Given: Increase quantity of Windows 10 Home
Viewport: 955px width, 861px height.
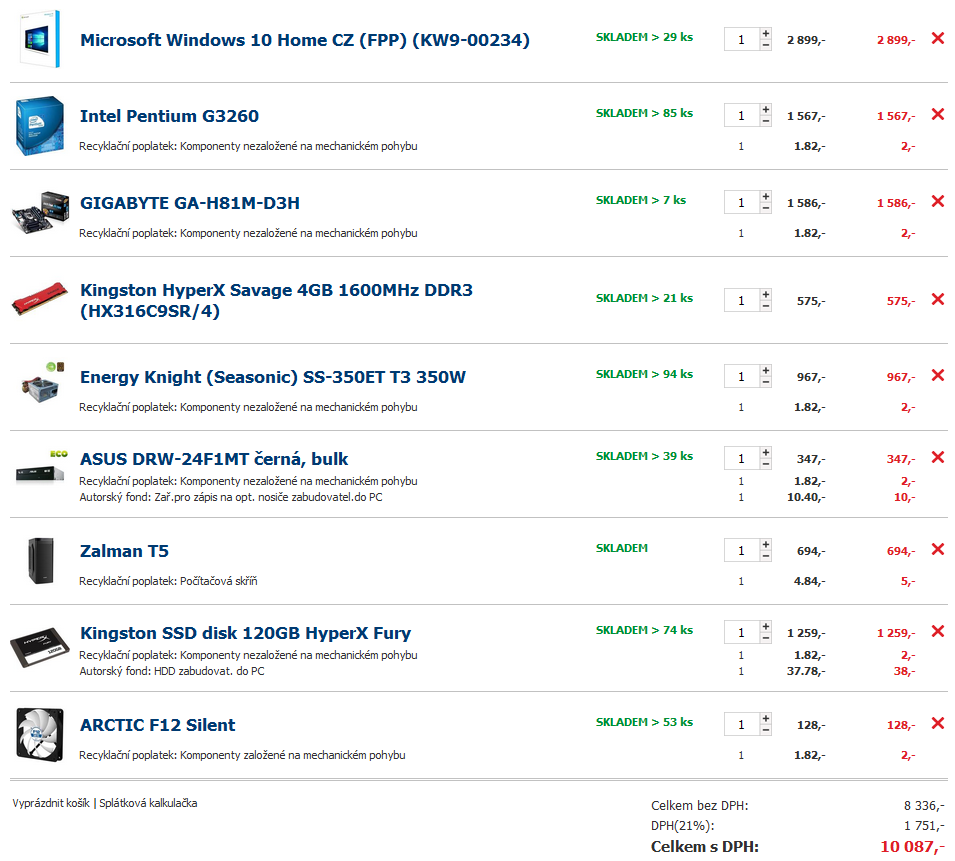Looking at the screenshot, I should (766, 33).
